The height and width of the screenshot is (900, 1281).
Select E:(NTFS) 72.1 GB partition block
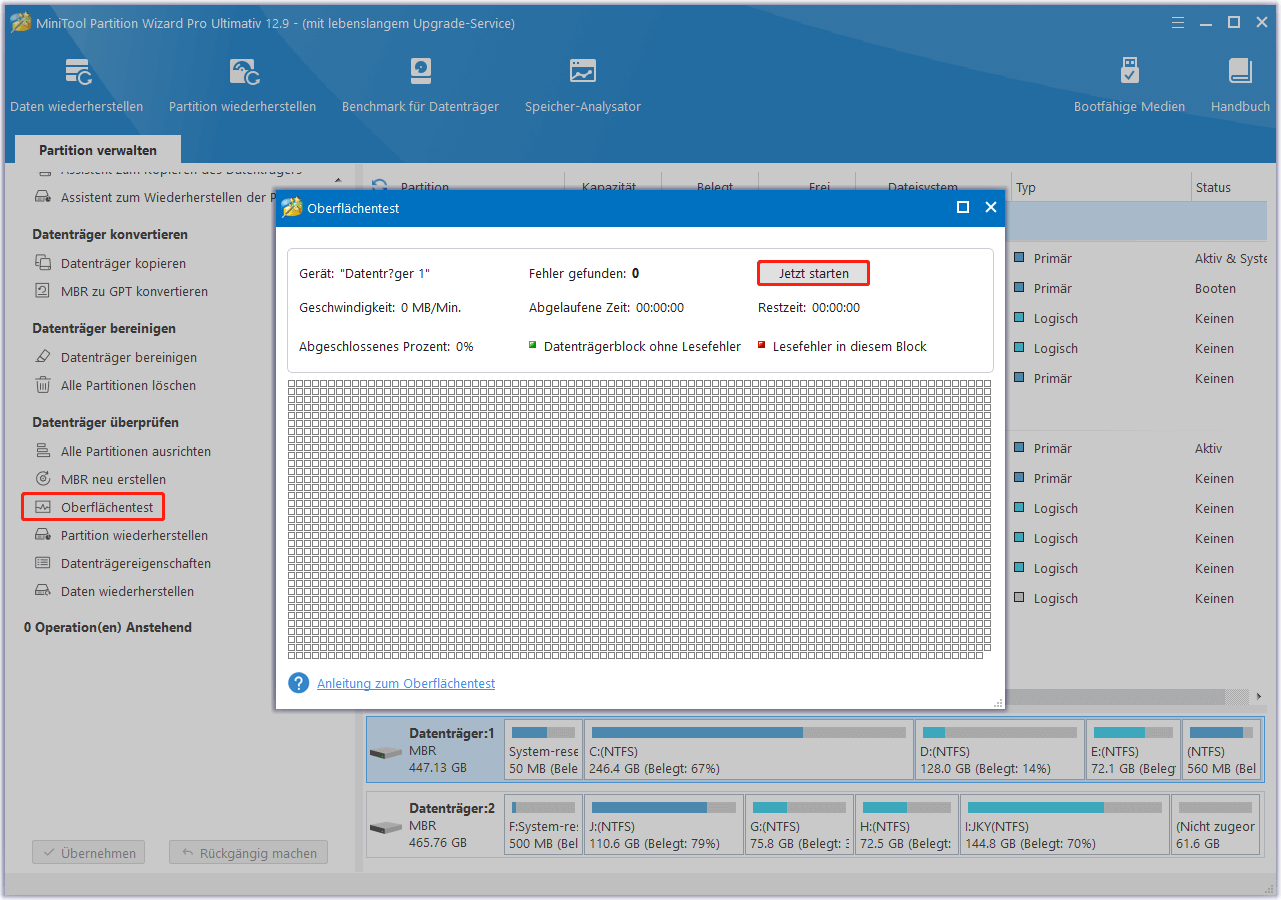pyautogui.click(x=1133, y=750)
